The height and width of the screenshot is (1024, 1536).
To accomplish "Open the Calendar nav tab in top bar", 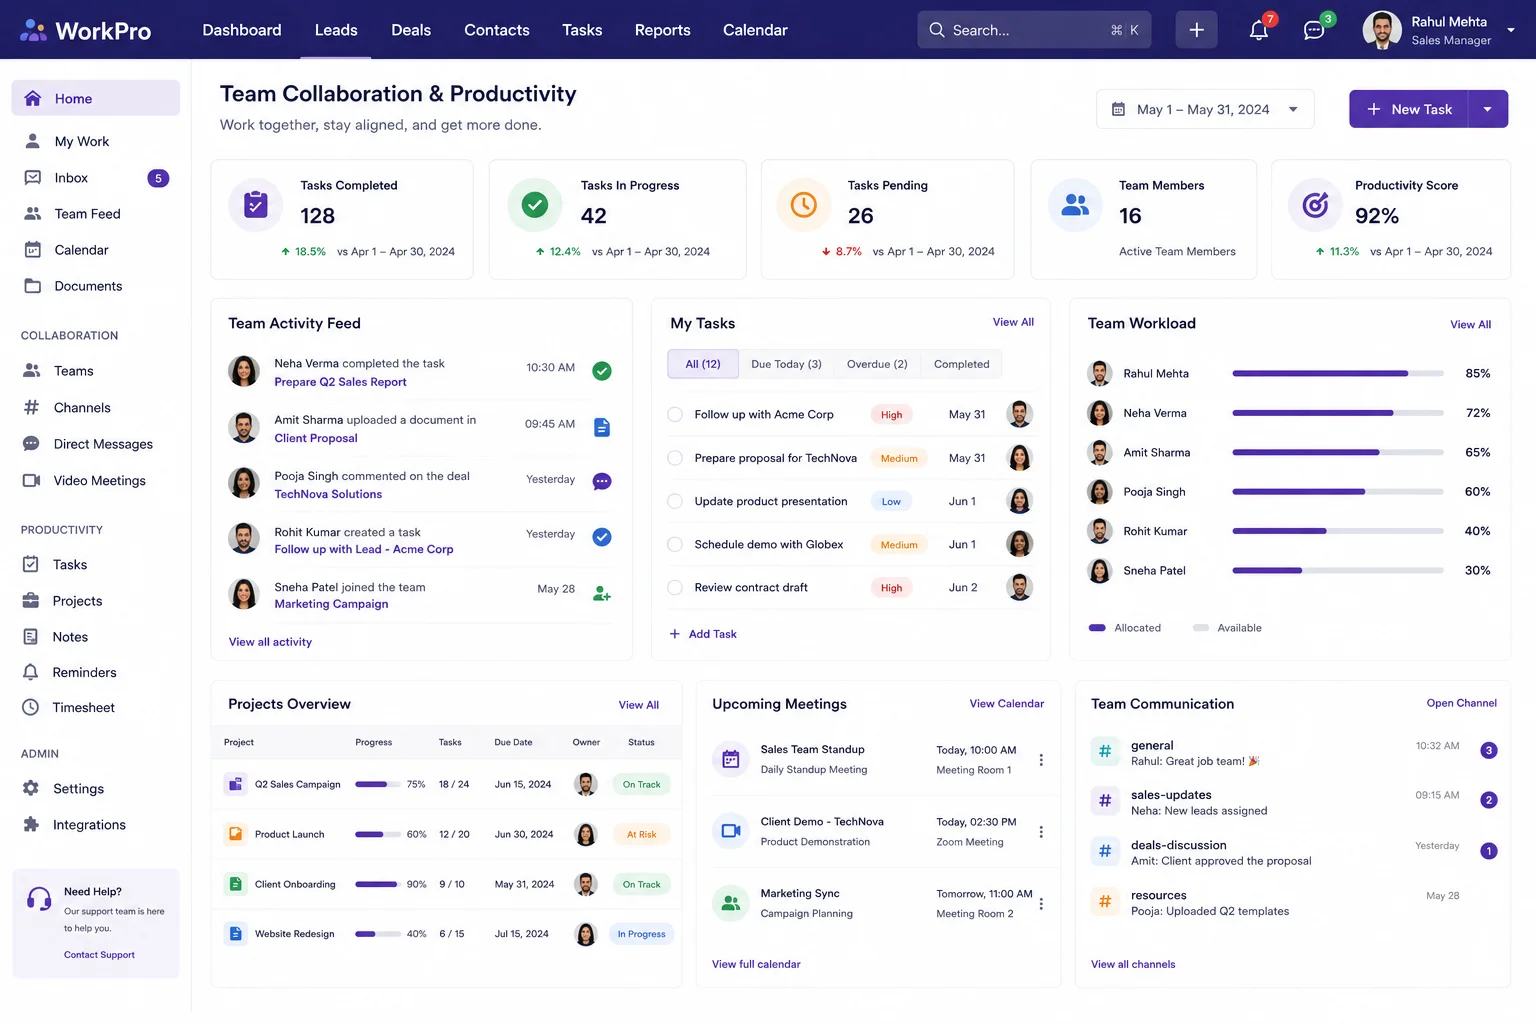I will [x=755, y=30].
